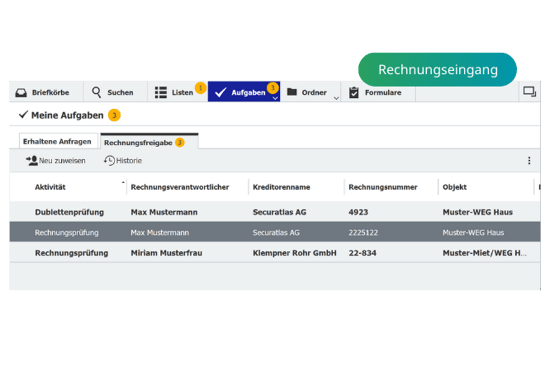Expand the Ordner dropdown chevron
550x371 pixels.
click(336, 98)
